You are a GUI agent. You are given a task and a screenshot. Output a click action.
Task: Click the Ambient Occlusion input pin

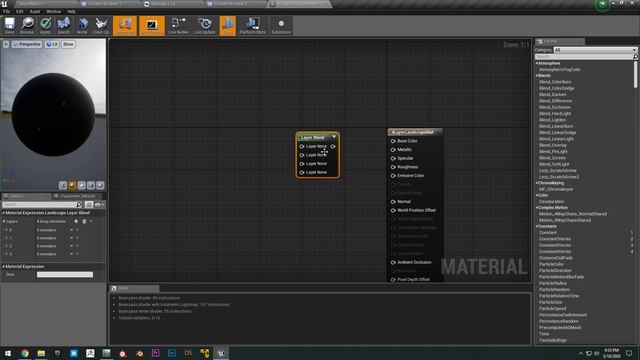pyautogui.click(x=393, y=262)
